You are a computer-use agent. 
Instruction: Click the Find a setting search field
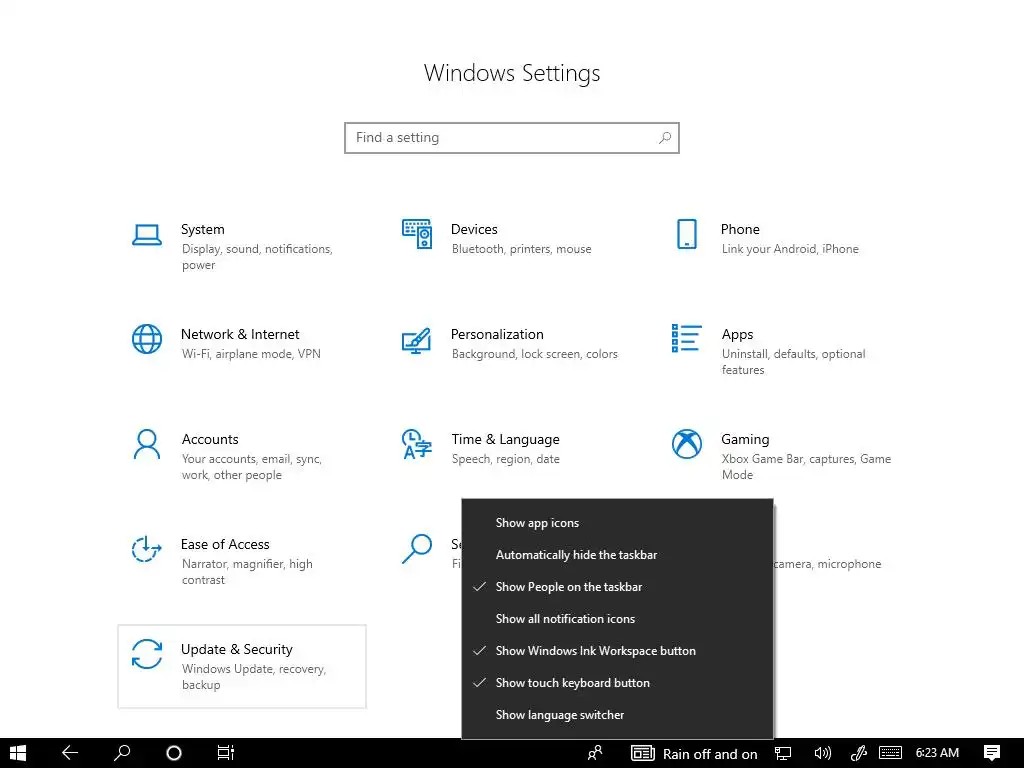click(512, 138)
